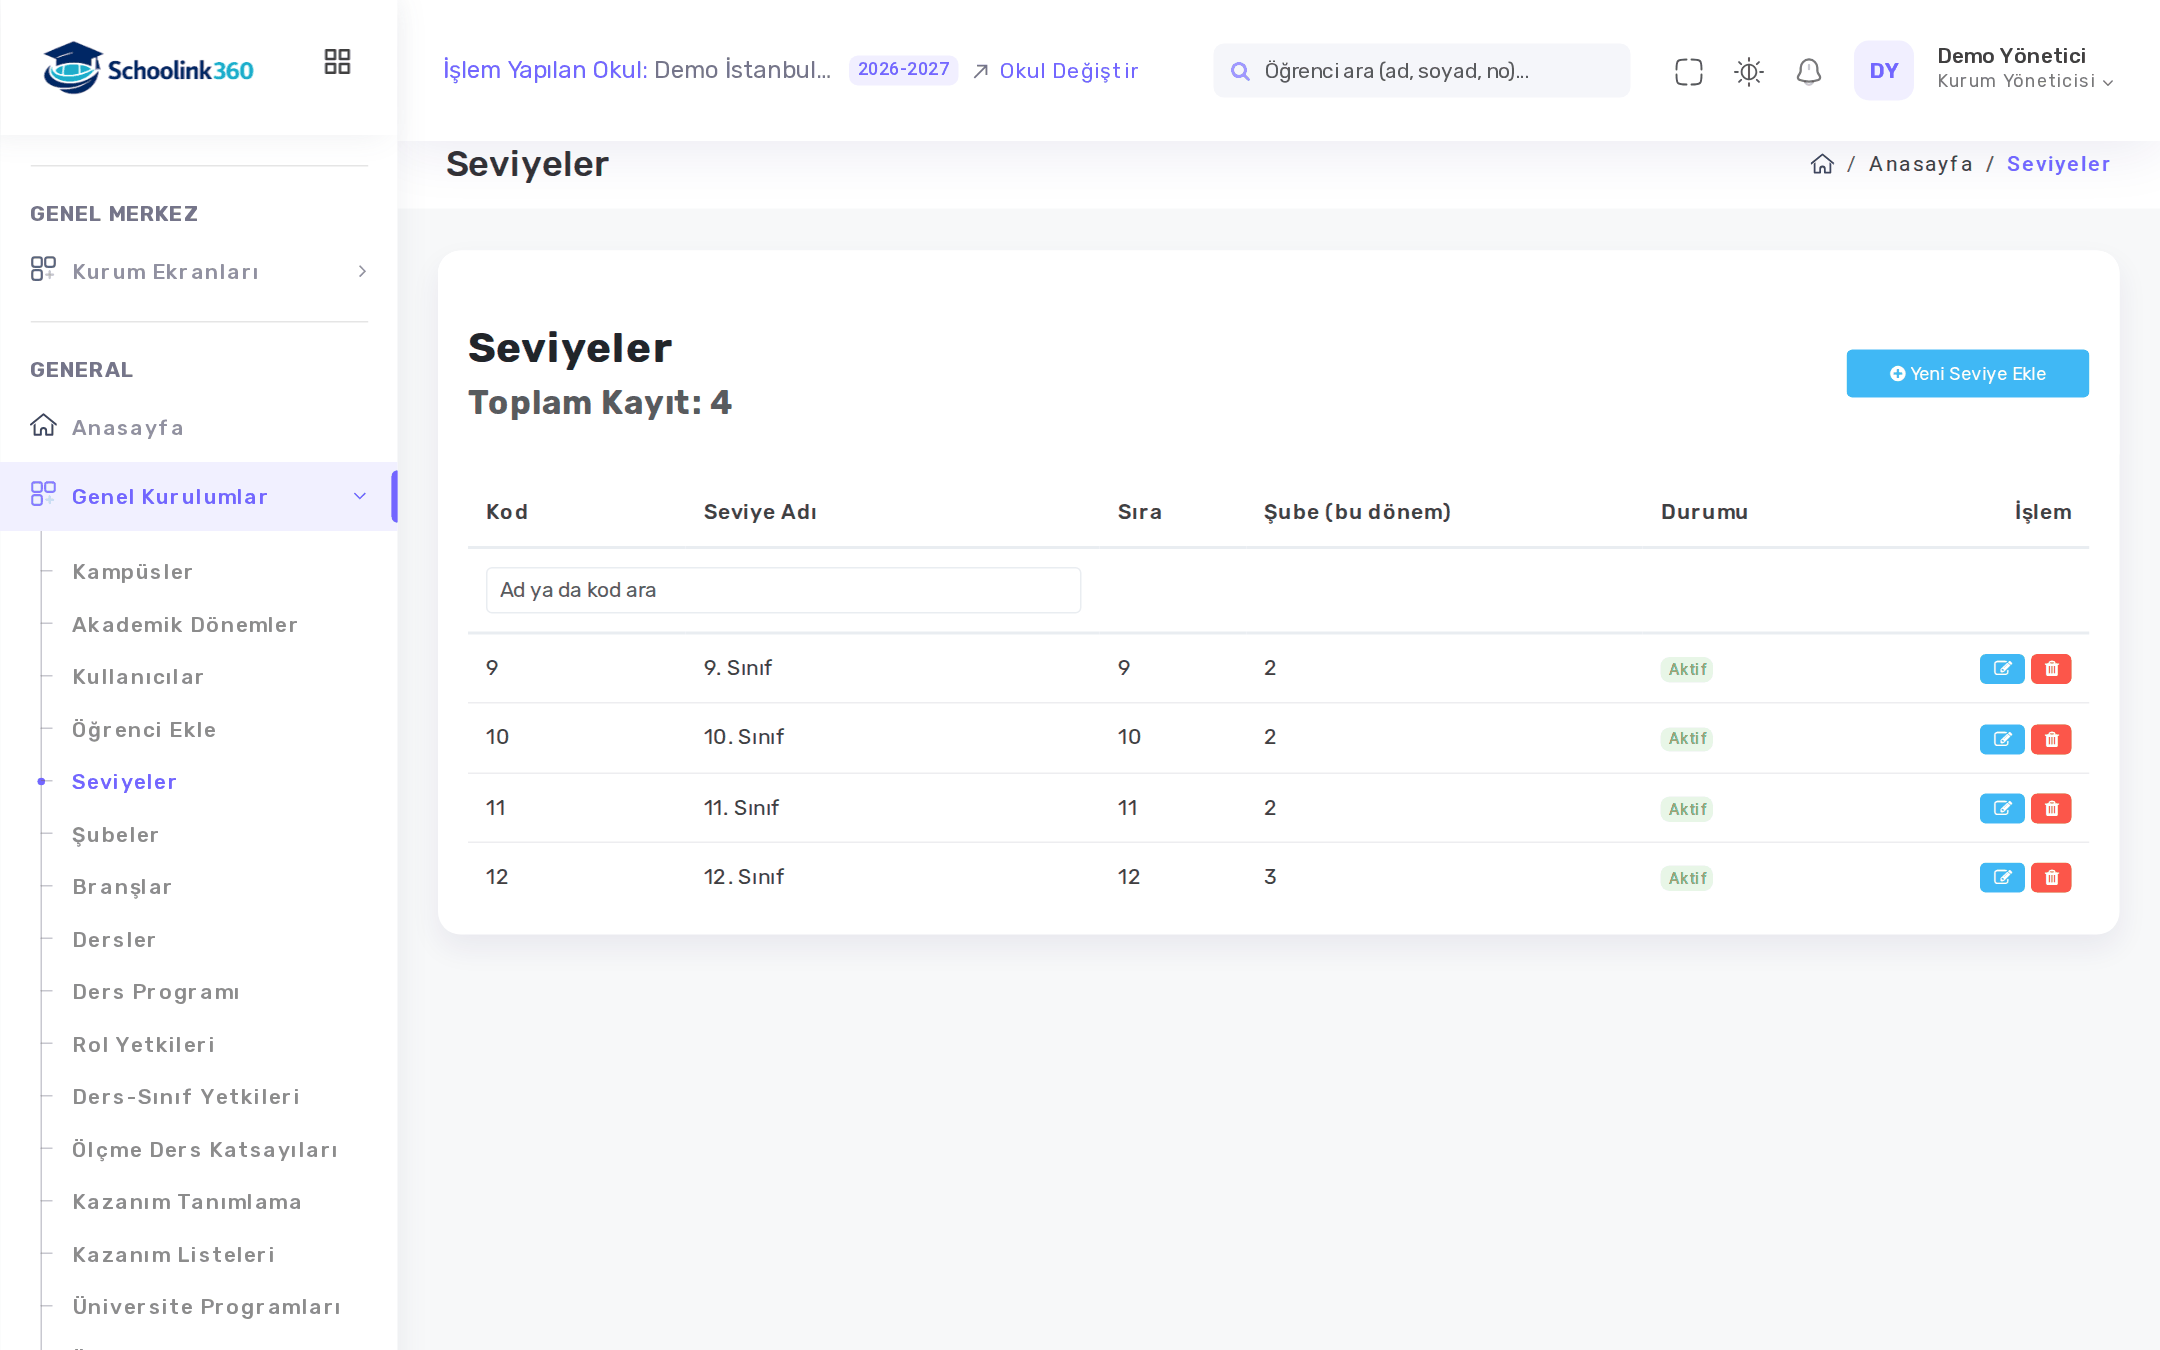Click the Şube (bu dönem) column header

point(1357,512)
